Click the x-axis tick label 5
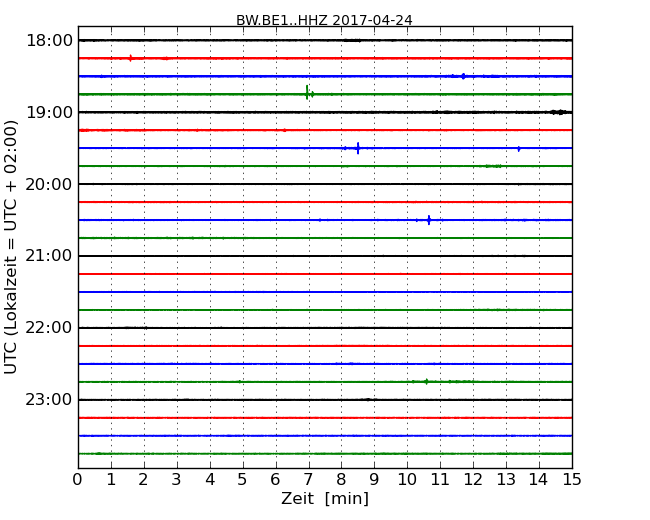Viewport: 650px width, 520px height. coord(243,480)
